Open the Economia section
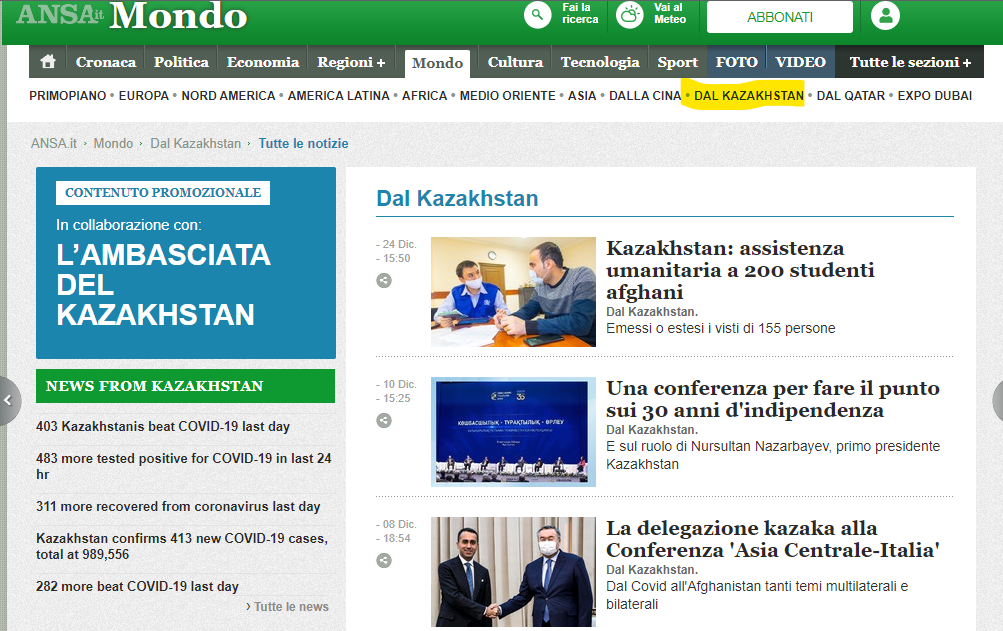 263,62
